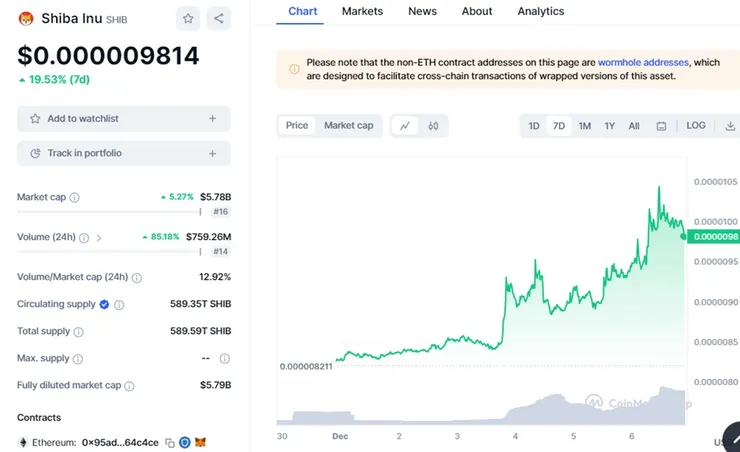The height and width of the screenshot is (452, 740).
Task: Switch chart to line view
Action: point(405,126)
